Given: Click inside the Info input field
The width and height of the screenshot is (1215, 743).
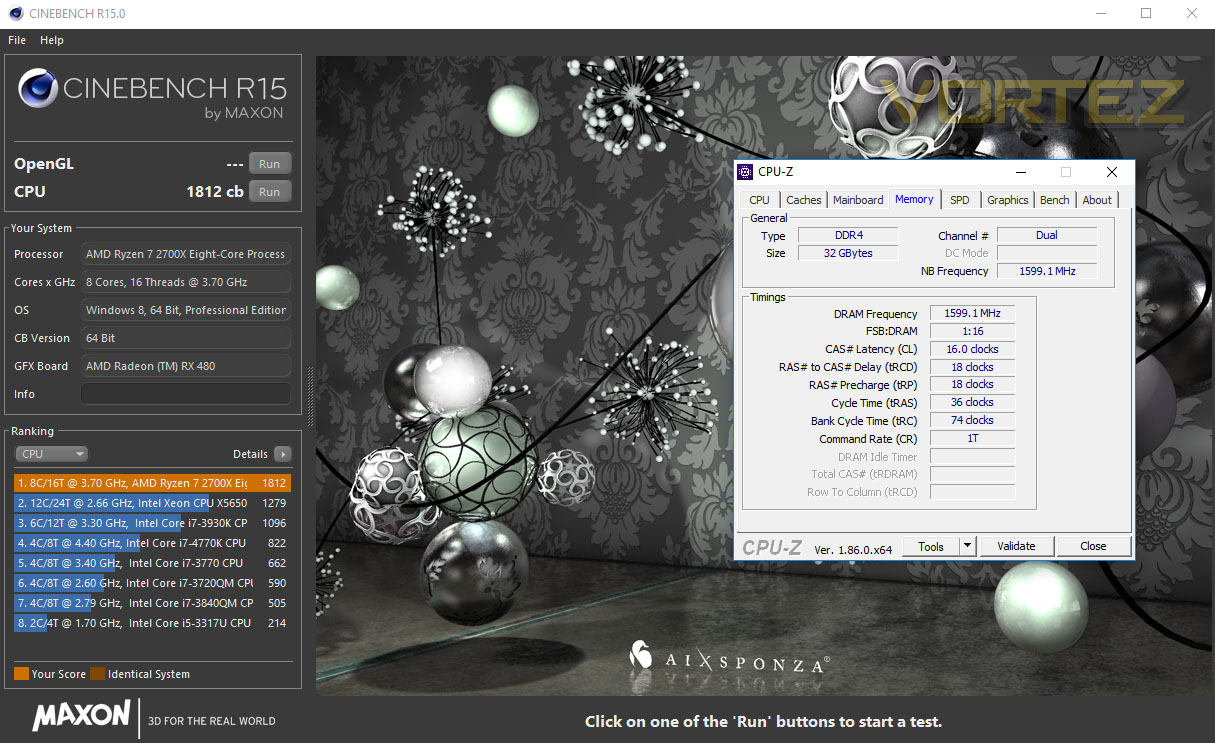Looking at the screenshot, I should (x=185, y=394).
